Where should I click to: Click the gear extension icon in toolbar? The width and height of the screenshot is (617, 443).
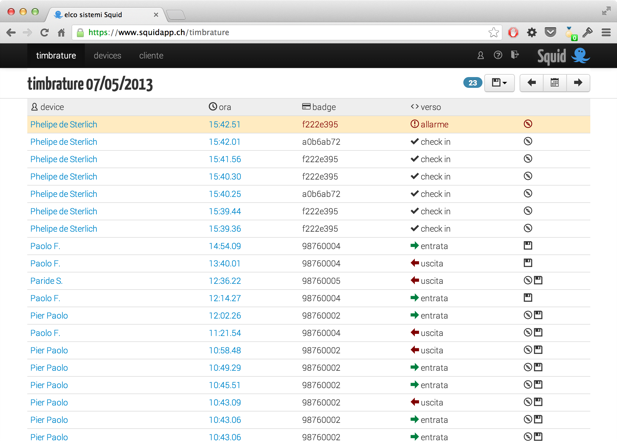click(532, 32)
